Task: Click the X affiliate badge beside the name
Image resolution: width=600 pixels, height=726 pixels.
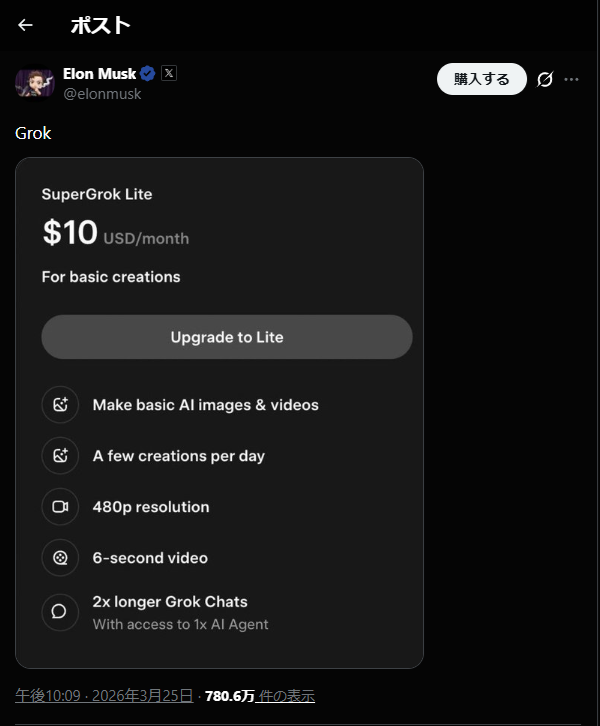Action: (168, 73)
